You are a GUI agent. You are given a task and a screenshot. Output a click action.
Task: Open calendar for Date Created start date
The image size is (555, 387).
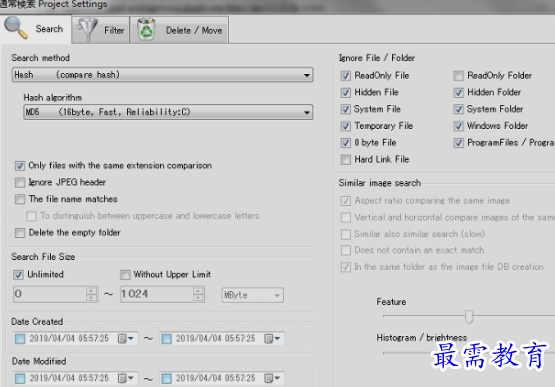pyautogui.click(x=126, y=339)
